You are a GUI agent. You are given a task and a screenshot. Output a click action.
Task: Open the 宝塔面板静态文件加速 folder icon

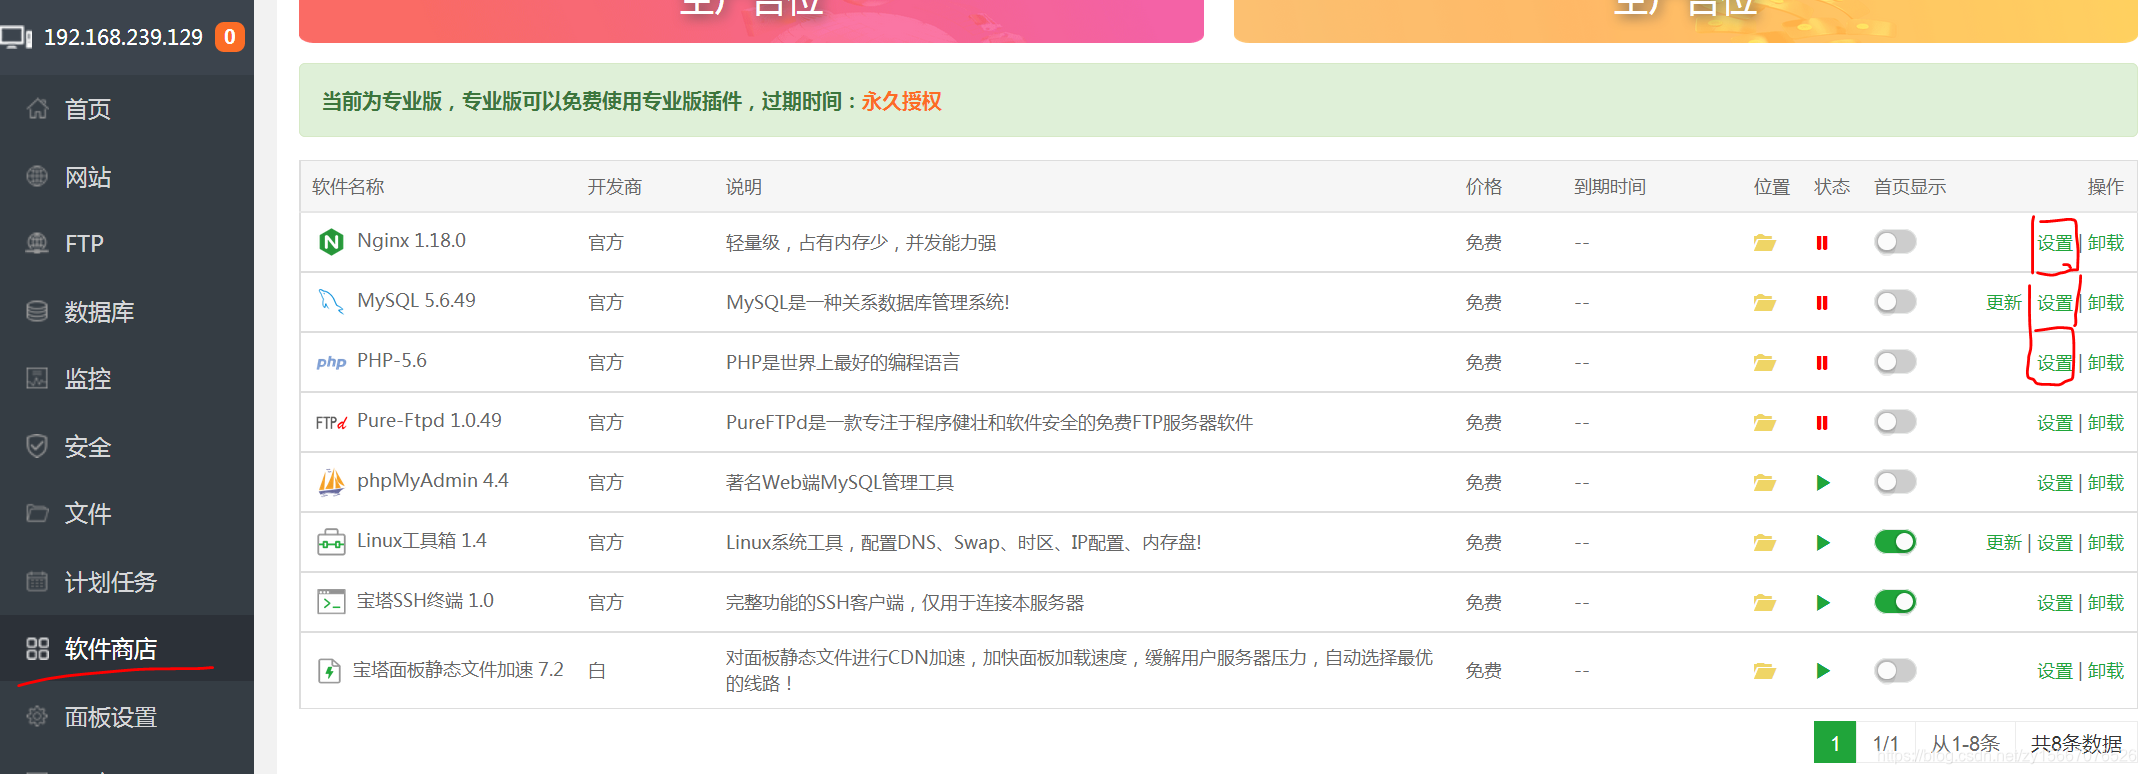point(1764,671)
